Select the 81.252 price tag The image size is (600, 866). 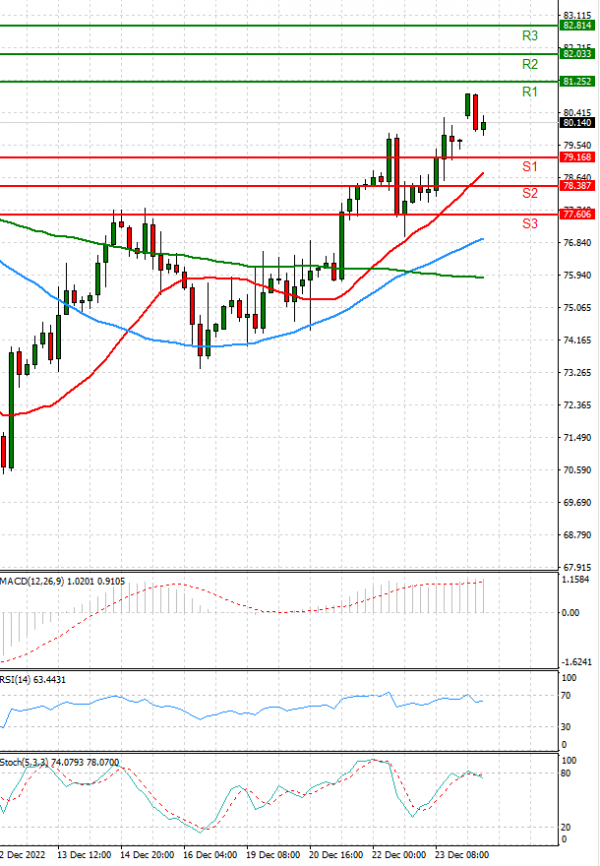(577, 81)
